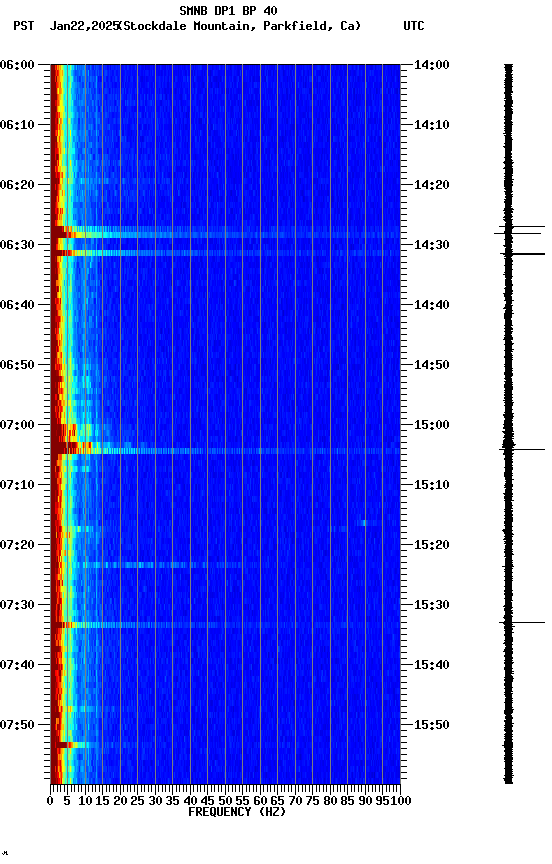Click the seismogram spike near 15:33 UTC
The width and height of the screenshot is (552, 864).
click(522, 623)
